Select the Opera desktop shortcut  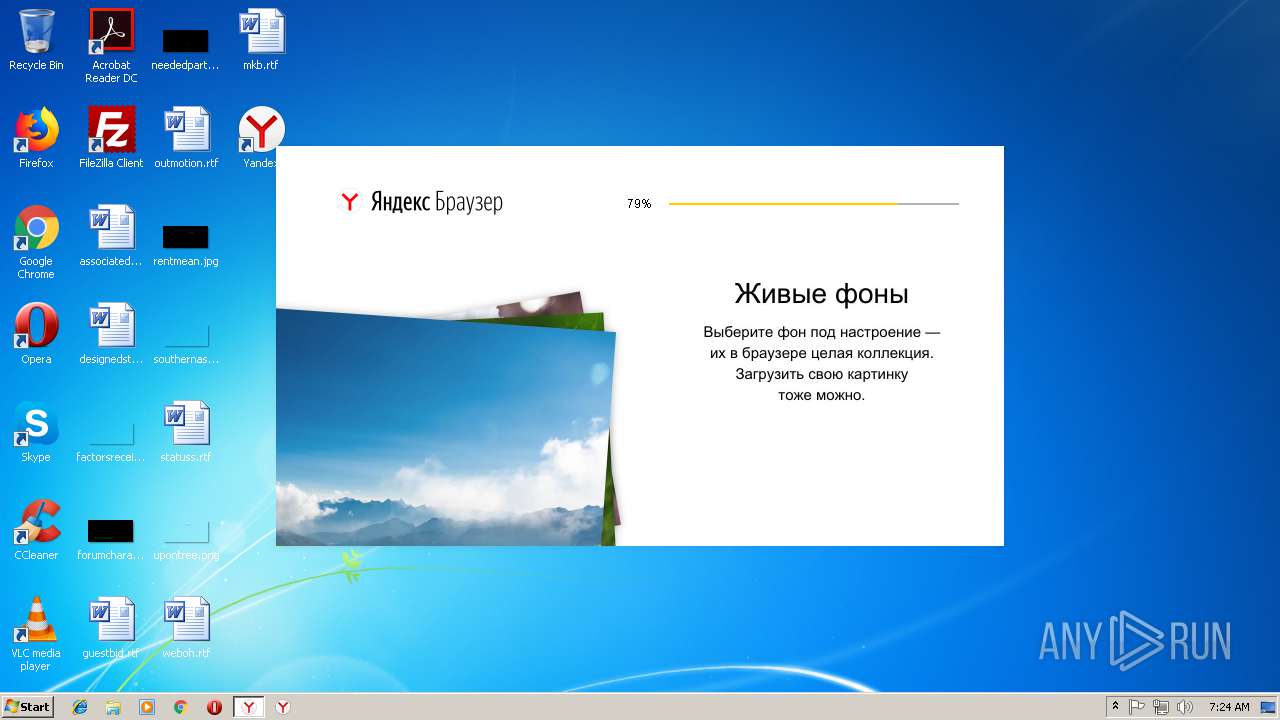coord(36,334)
